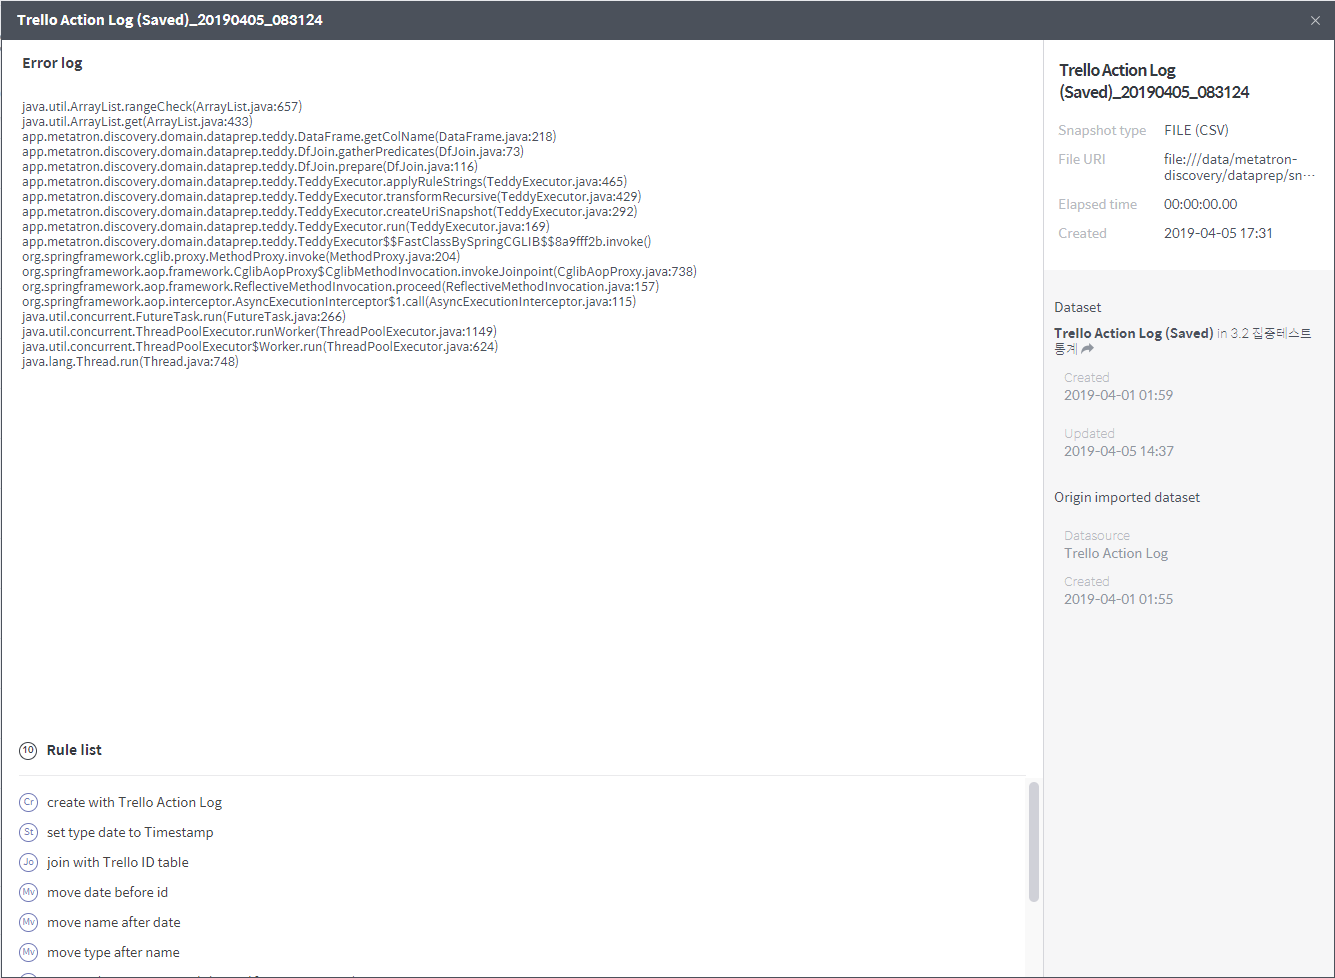Select rule 'join with Trello ID table'
The width and height of the screenshot is (1335, 978).
118,862
